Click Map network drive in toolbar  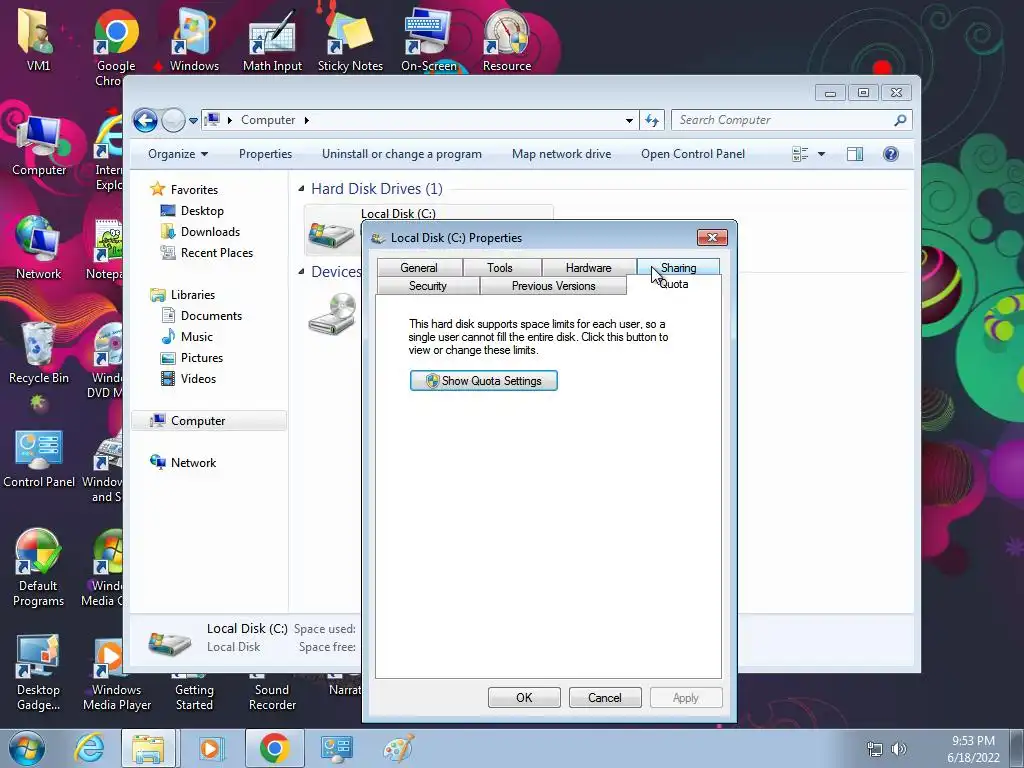(562, 154)
